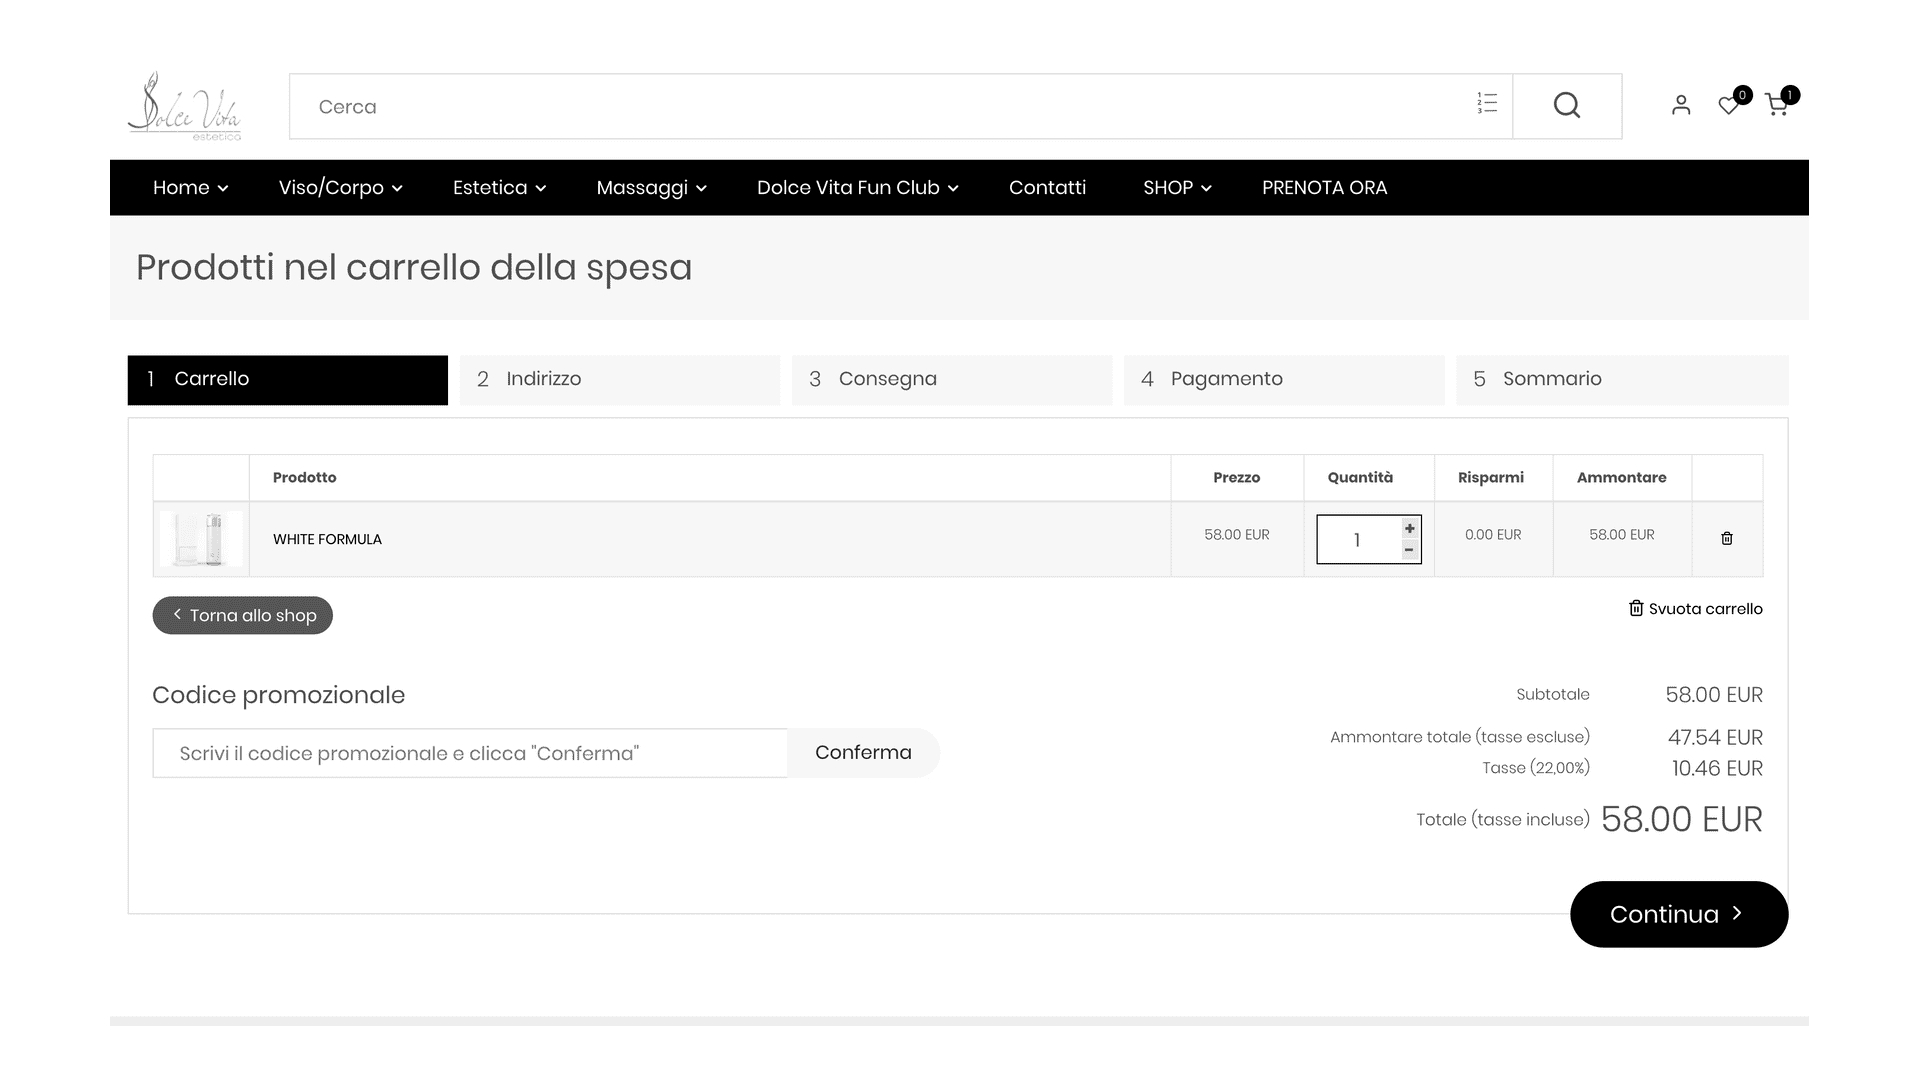
Task: Expand the Estetica menu
Action: (x=499, y=188)
